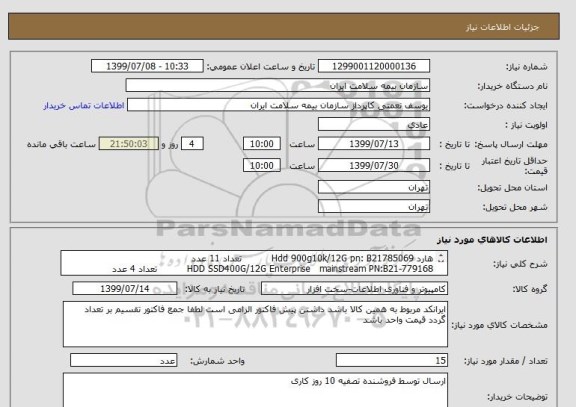Click the label اولویت نیاز

(526, 125)
